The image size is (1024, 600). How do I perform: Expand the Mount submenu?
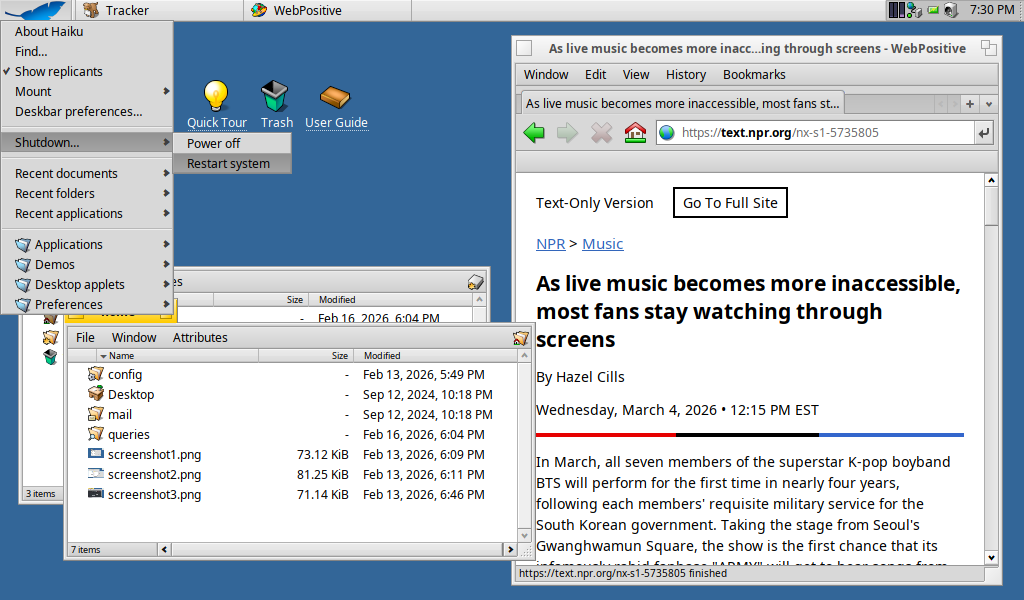[x=86, y=91]
